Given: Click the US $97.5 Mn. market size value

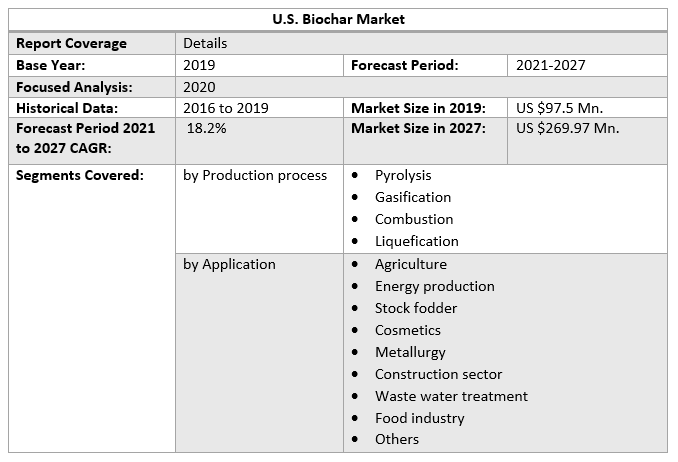Looking at the screenshot, I should pyautogui.click(x=559, y=108).
